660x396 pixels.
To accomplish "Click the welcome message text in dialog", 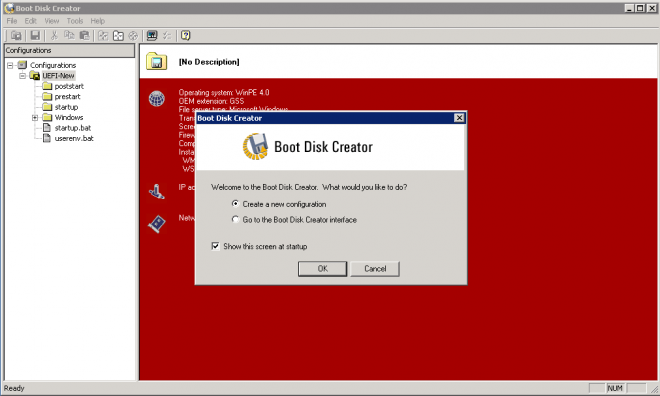I will point(309,187).
